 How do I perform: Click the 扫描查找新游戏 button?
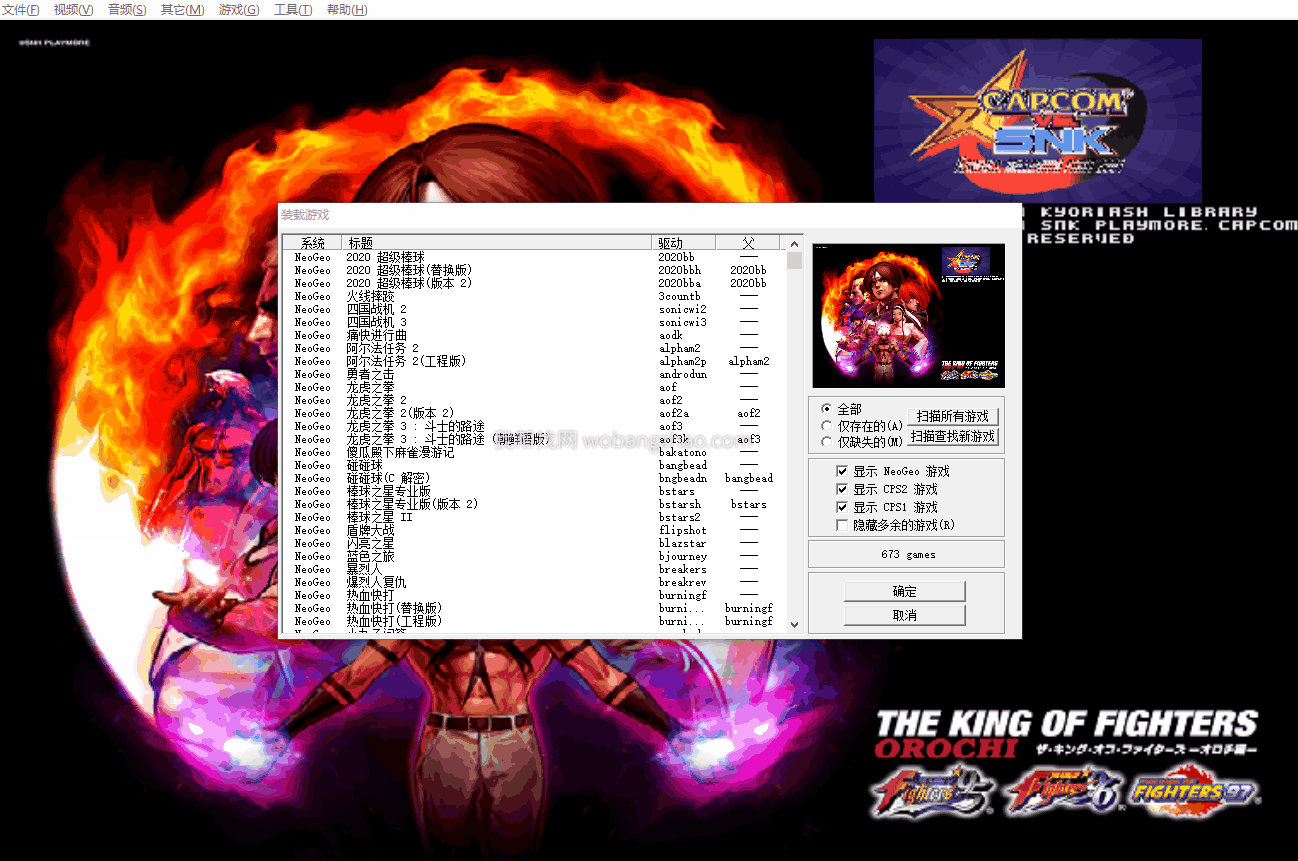click(952, 436)
